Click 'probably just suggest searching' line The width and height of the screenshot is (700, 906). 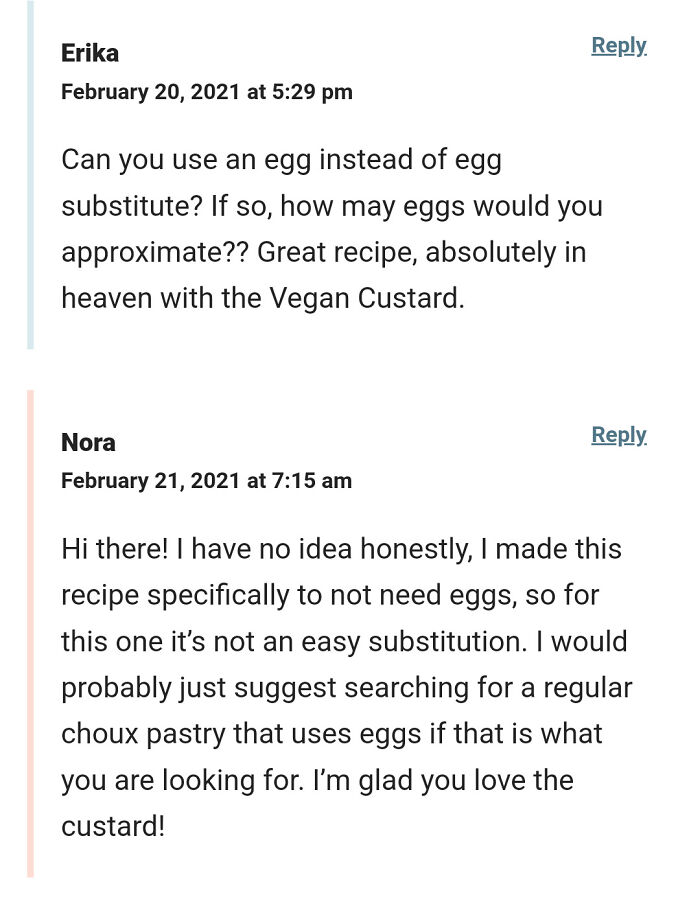coord(347,689)
